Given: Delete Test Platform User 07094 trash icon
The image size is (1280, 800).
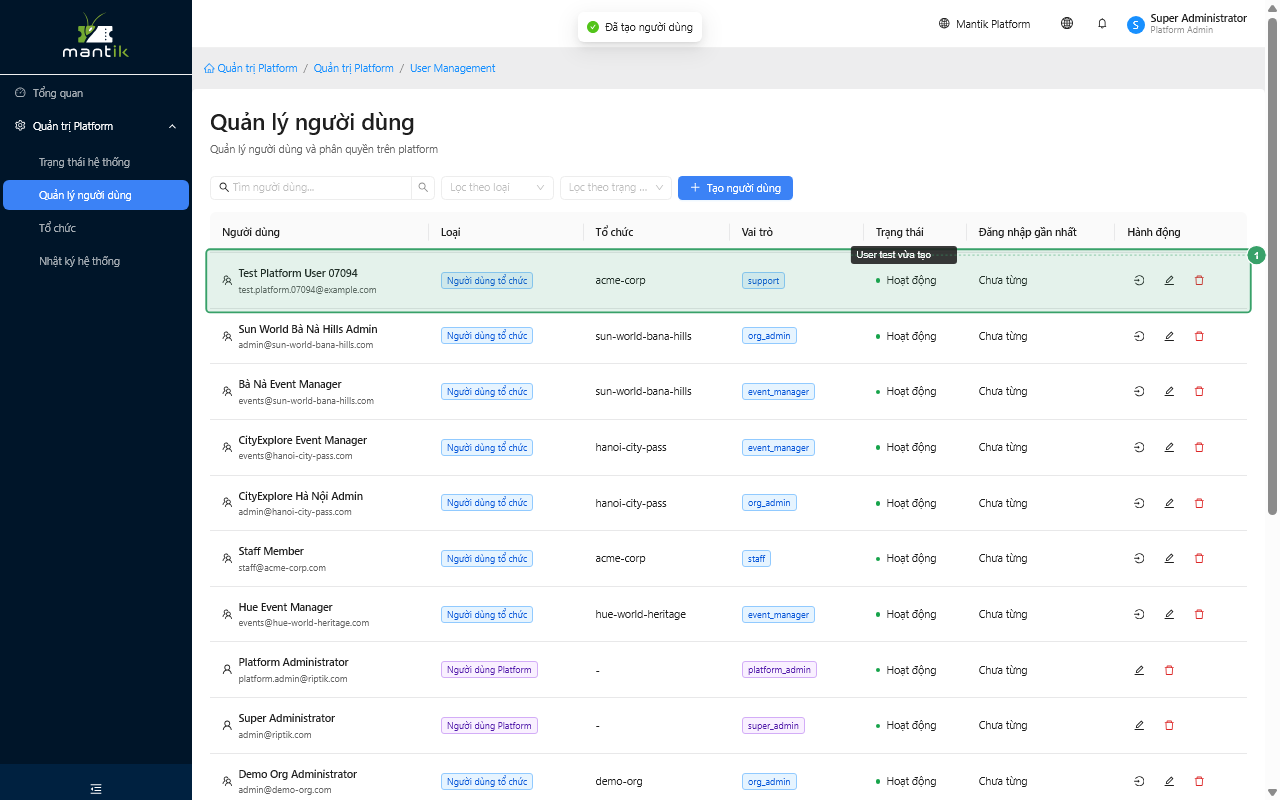Looking at the screenshot, I should 1199,280.
